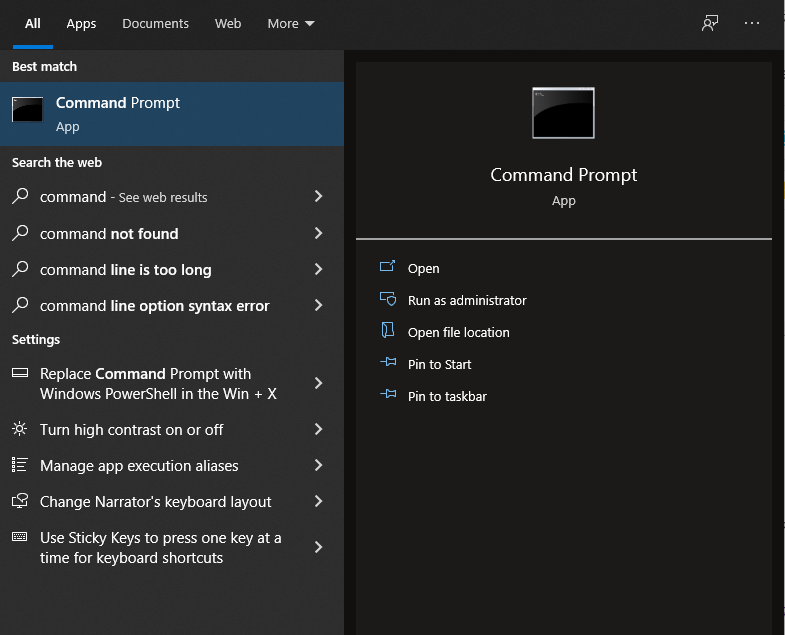
Task: Click the Narrator keyboard layout icon
Action: (20, 501)
